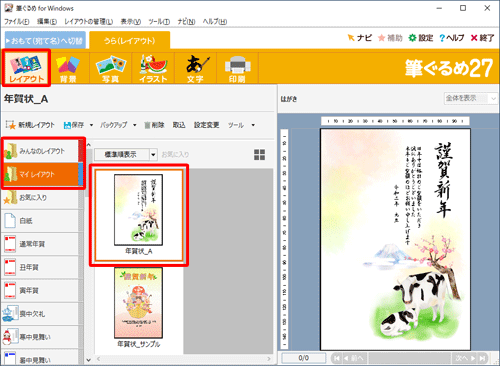Go to 次へ next page
The image size is (500, 366).
click(466, 358)
